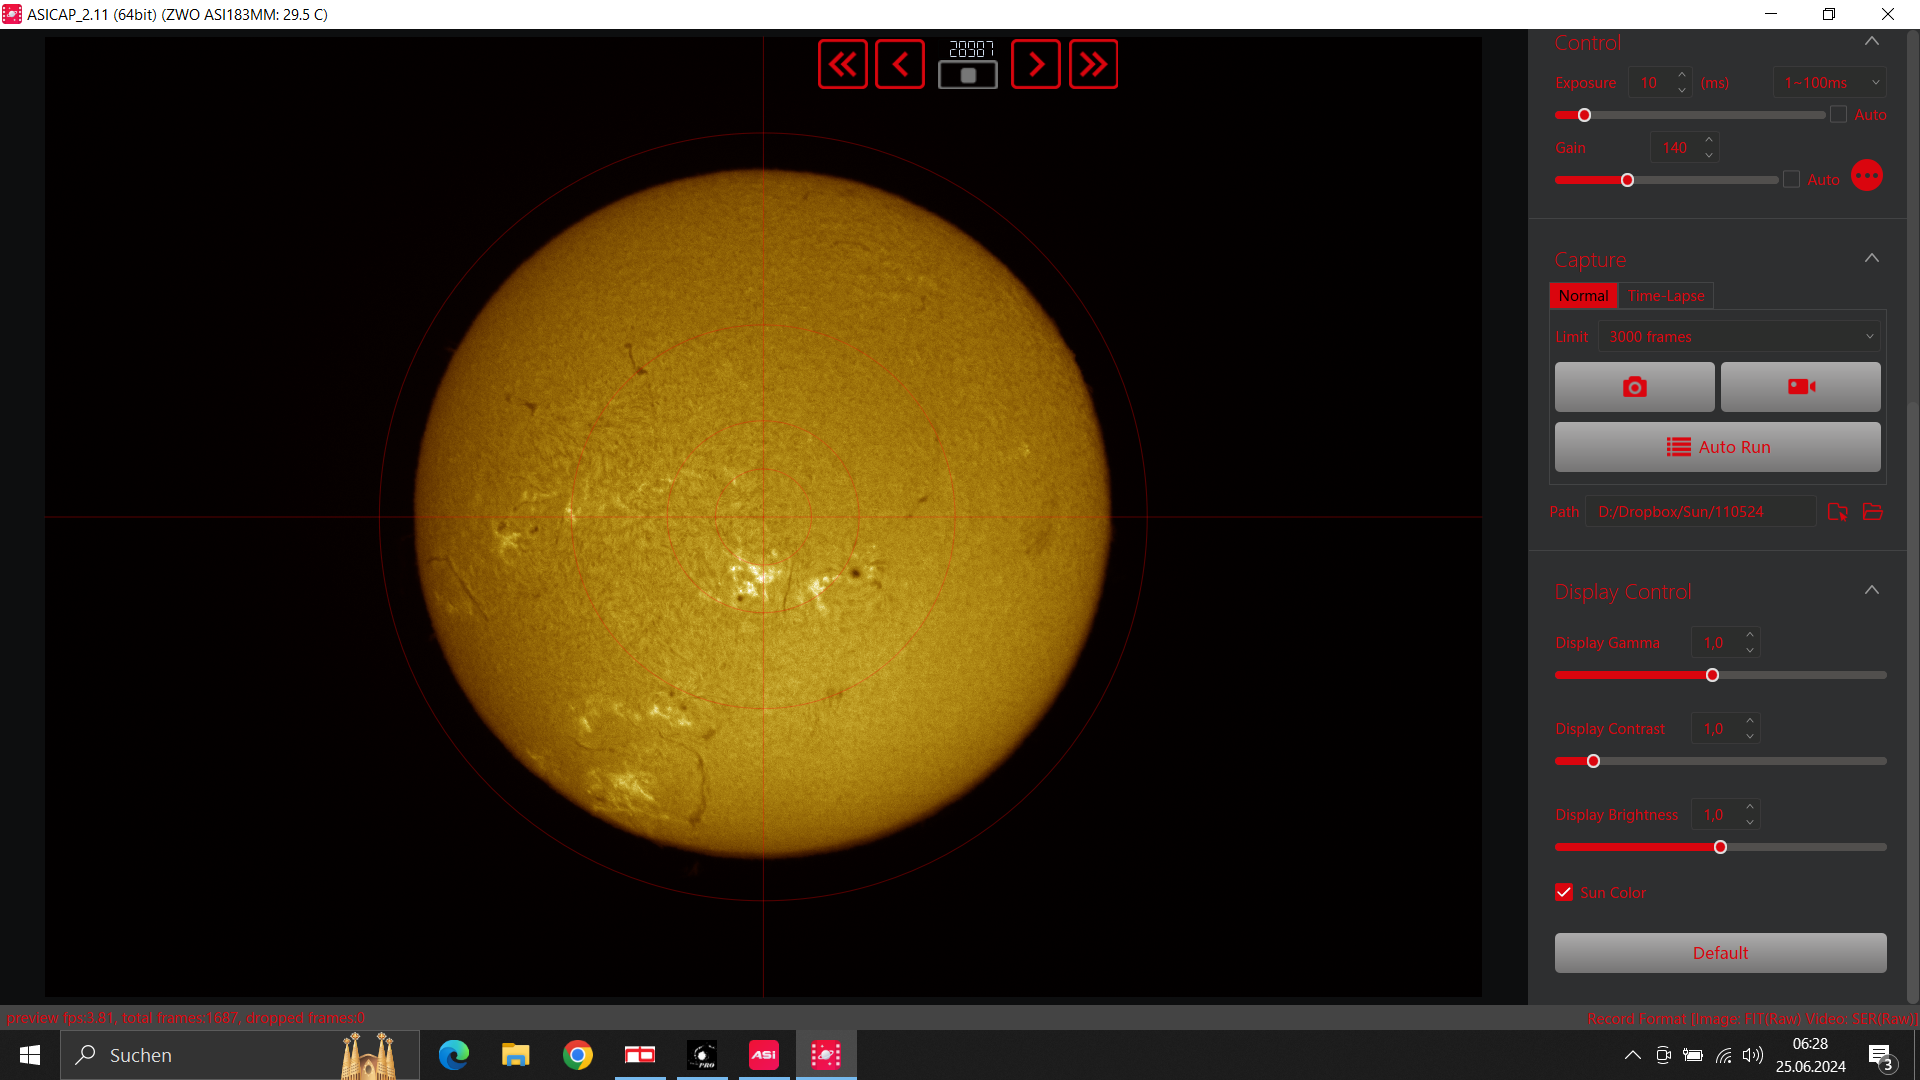Adjust the Display Contrast slider handle

click(1593, 761)
